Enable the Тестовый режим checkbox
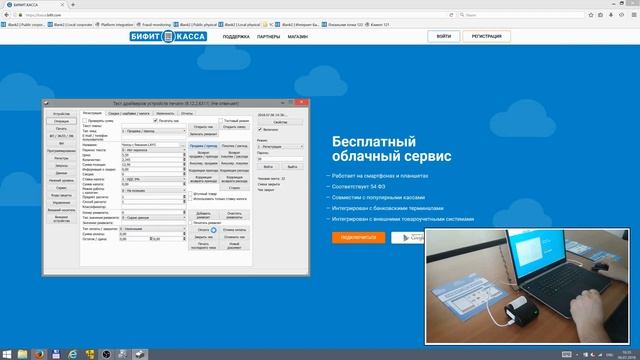The width and height of the screenshot is (640, 360). click(x=221, y=121)
